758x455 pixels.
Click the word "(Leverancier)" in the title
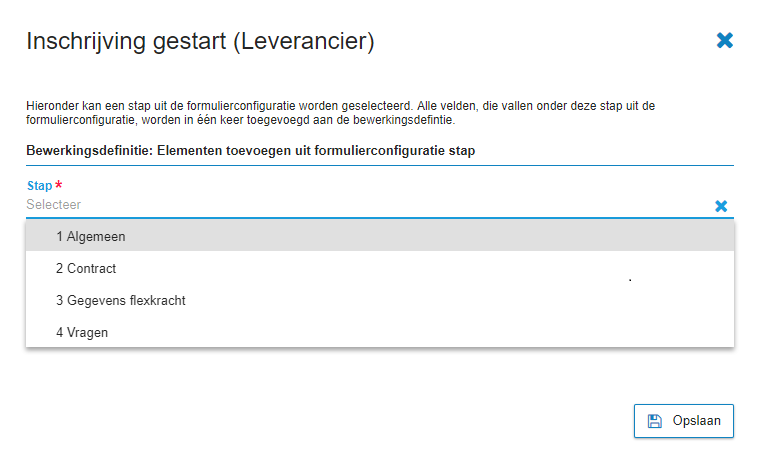click(x=304, y=42)
